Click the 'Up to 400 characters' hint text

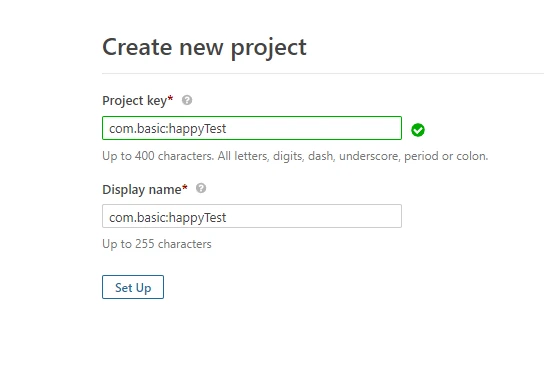(x=295, y=156)
